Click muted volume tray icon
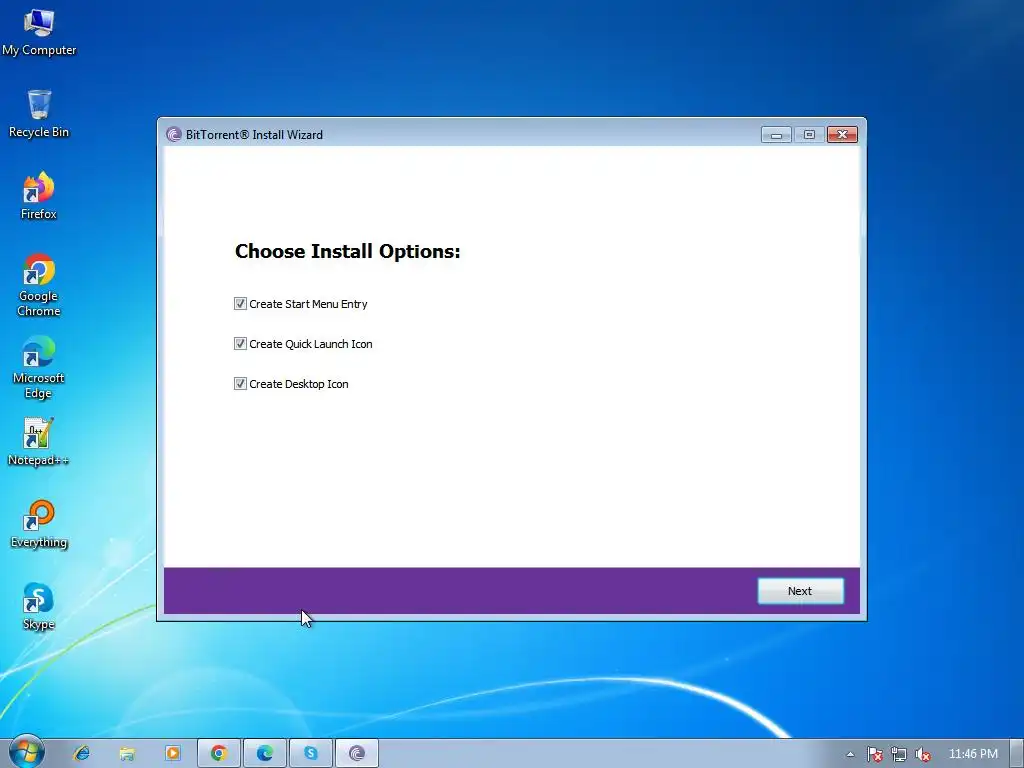 (923, 754)
